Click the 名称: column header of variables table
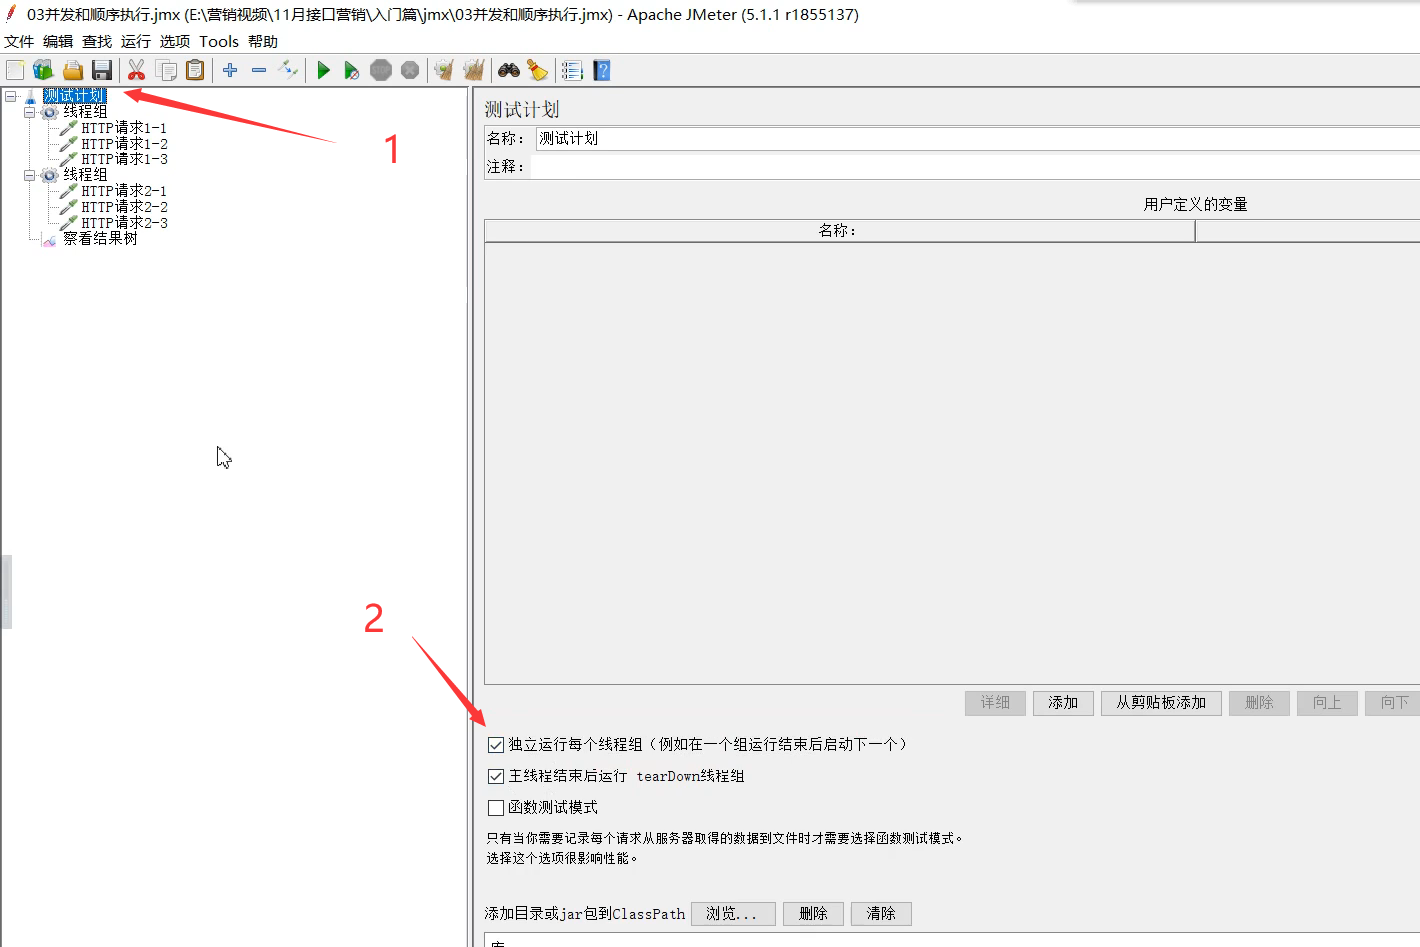Viewport: 1420px width, 947px height. [839, 231]
